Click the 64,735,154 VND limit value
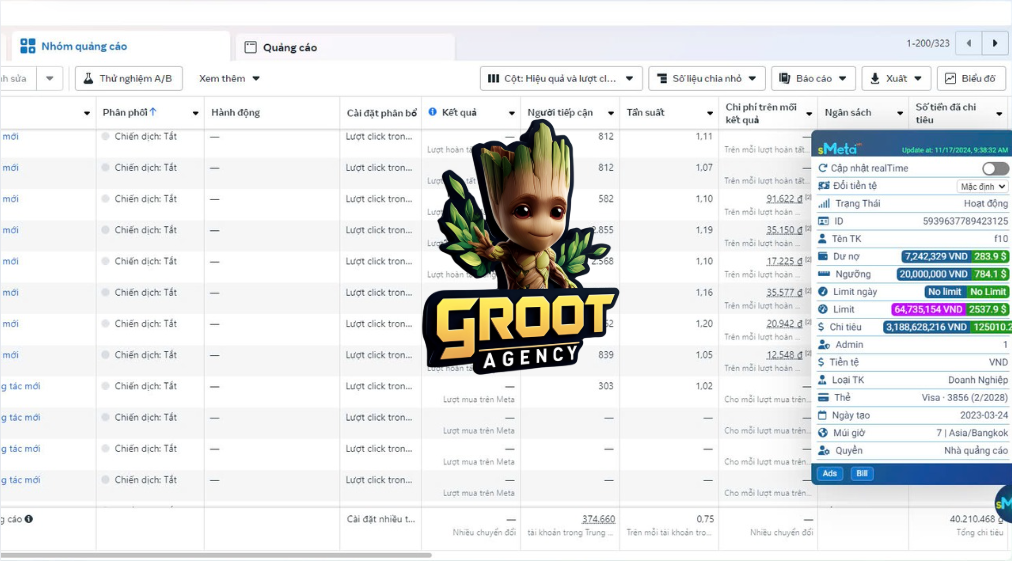1012x561 pixels. coord(928,309)
